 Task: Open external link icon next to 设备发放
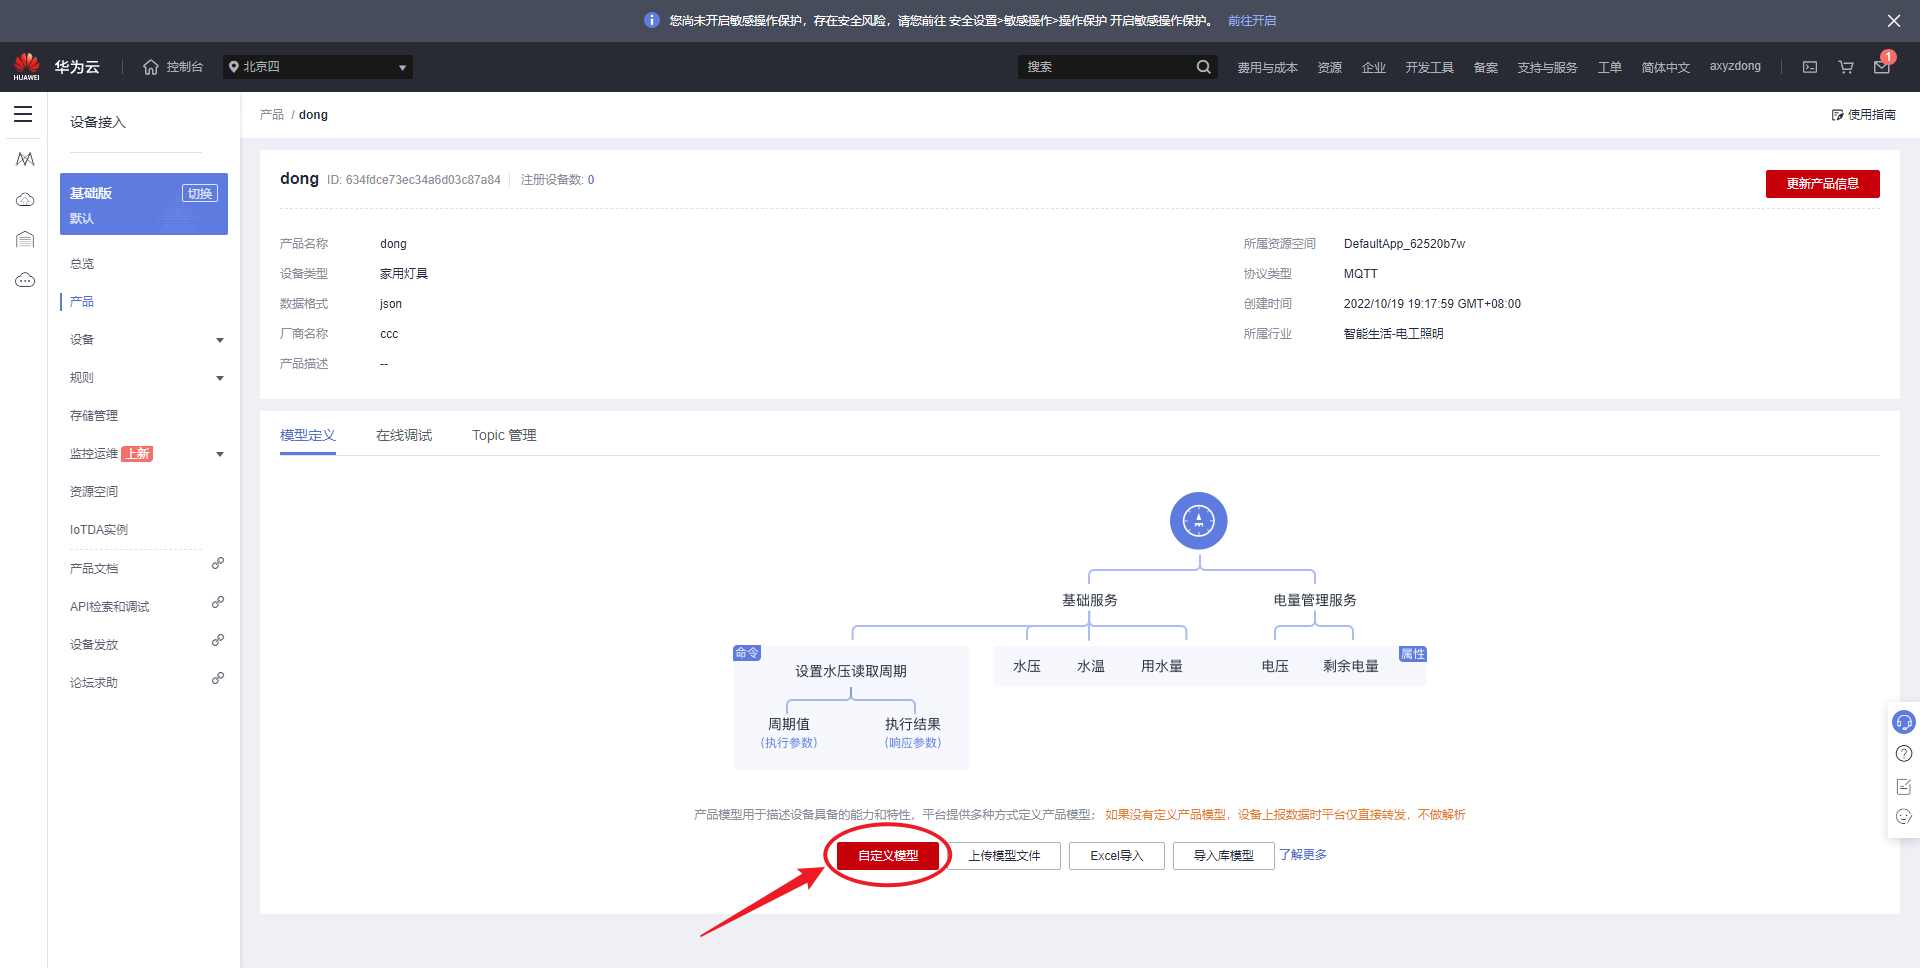point(217,640)
